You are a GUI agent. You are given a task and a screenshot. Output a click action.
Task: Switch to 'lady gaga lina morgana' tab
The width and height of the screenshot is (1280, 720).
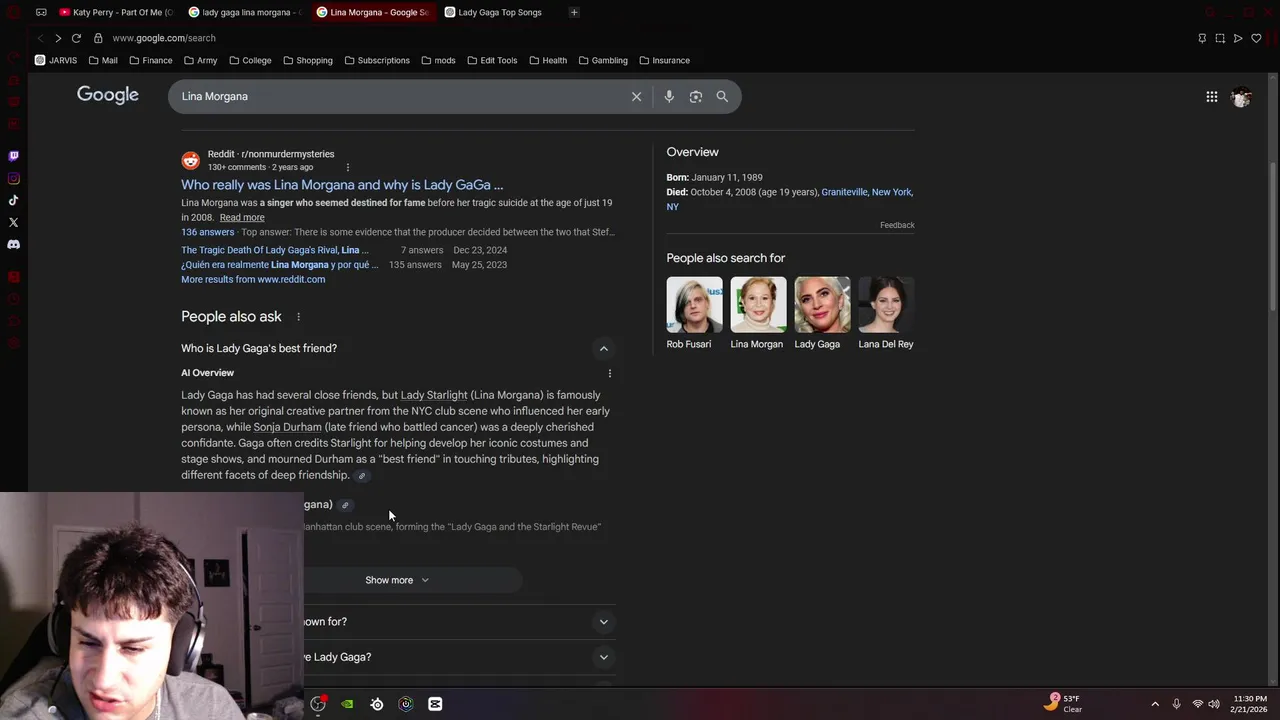[245, 12]
